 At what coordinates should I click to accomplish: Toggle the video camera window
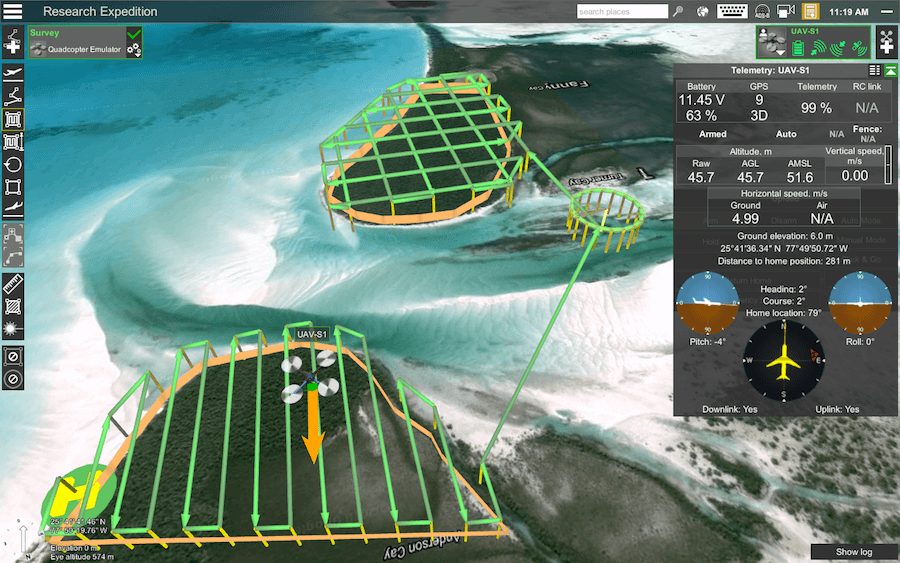[x=786, y=12]
